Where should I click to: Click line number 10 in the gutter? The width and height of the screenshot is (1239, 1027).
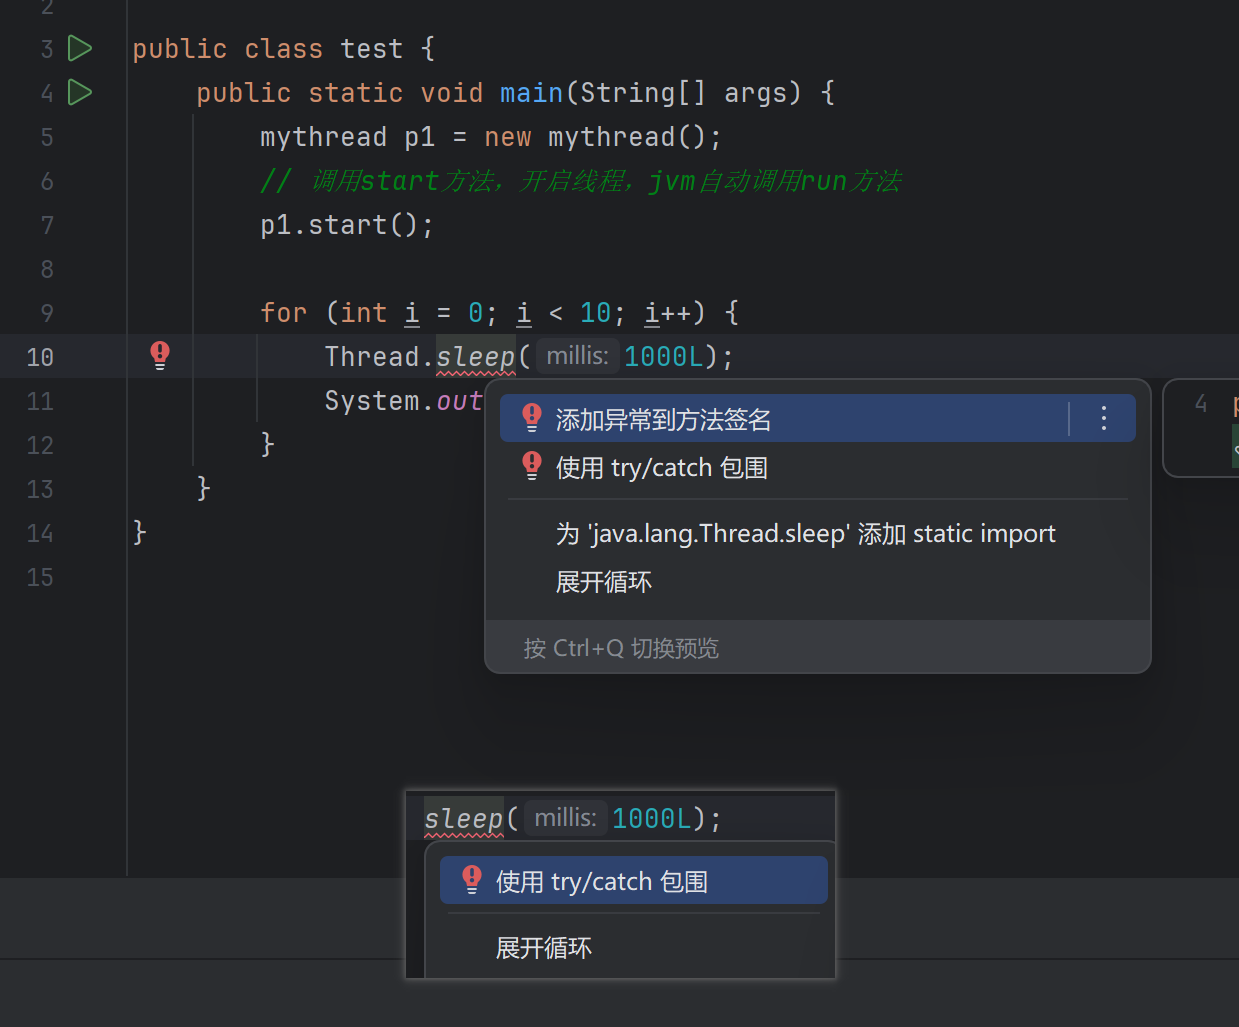coord(40,357)
